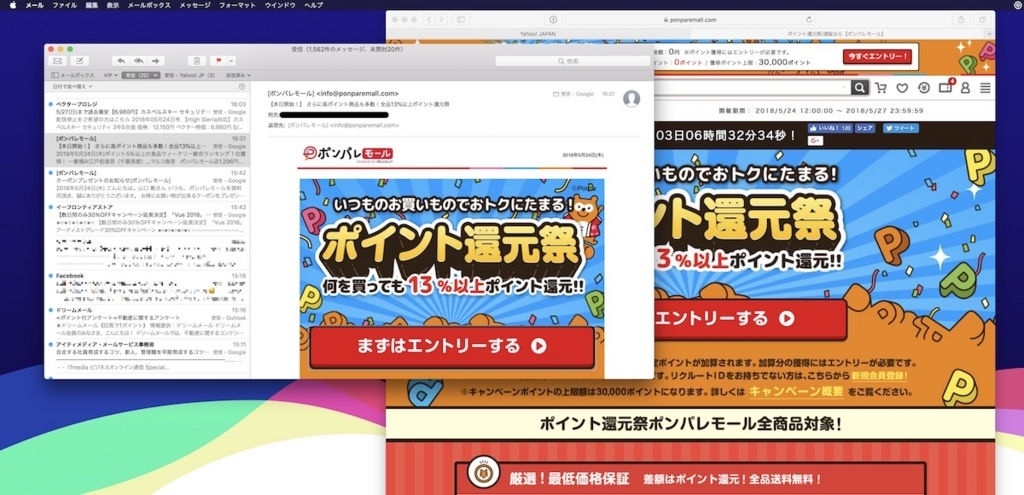Open the flag color dropdown arrow
This screenshot has width=1024, height=495.
click(x=232, y=61)
